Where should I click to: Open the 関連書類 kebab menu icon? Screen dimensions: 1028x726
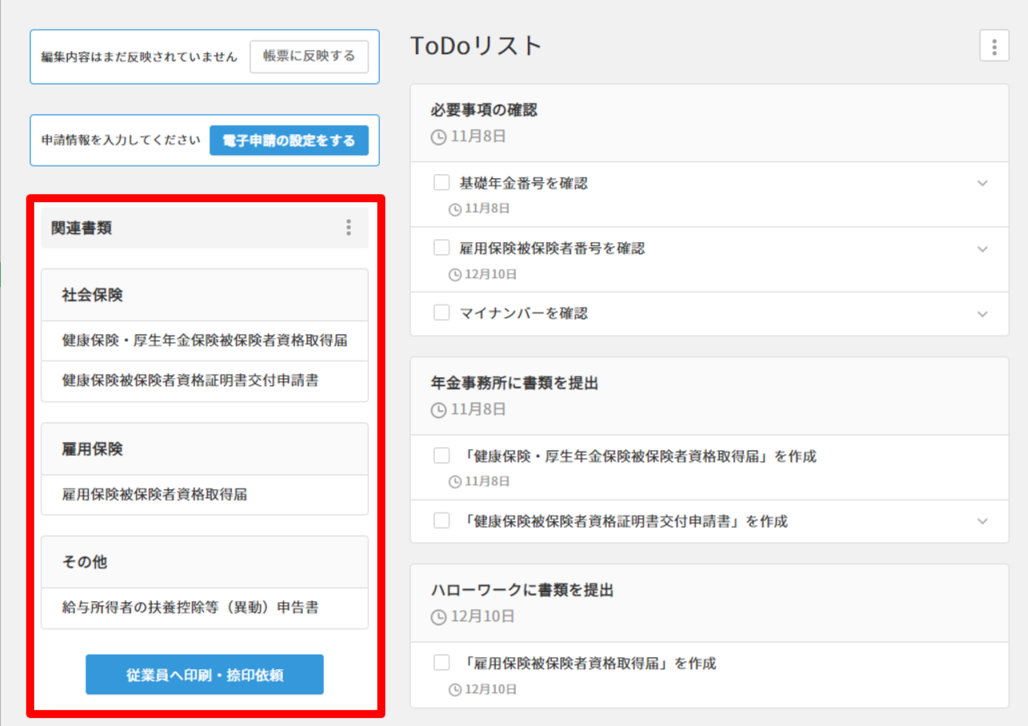[348, 228]
